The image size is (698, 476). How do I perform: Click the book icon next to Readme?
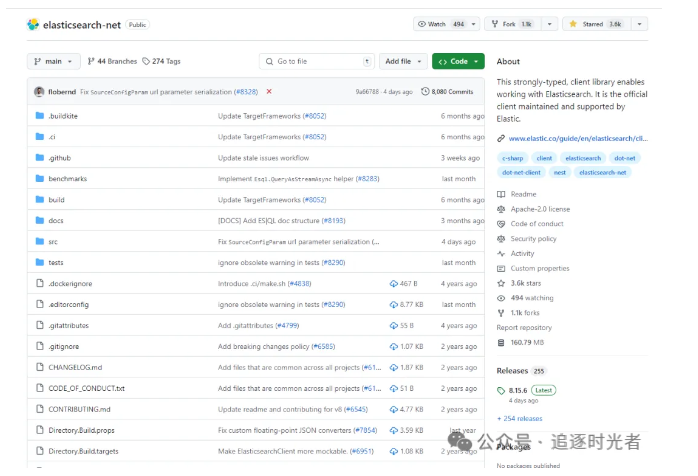[x=501, y=194]
